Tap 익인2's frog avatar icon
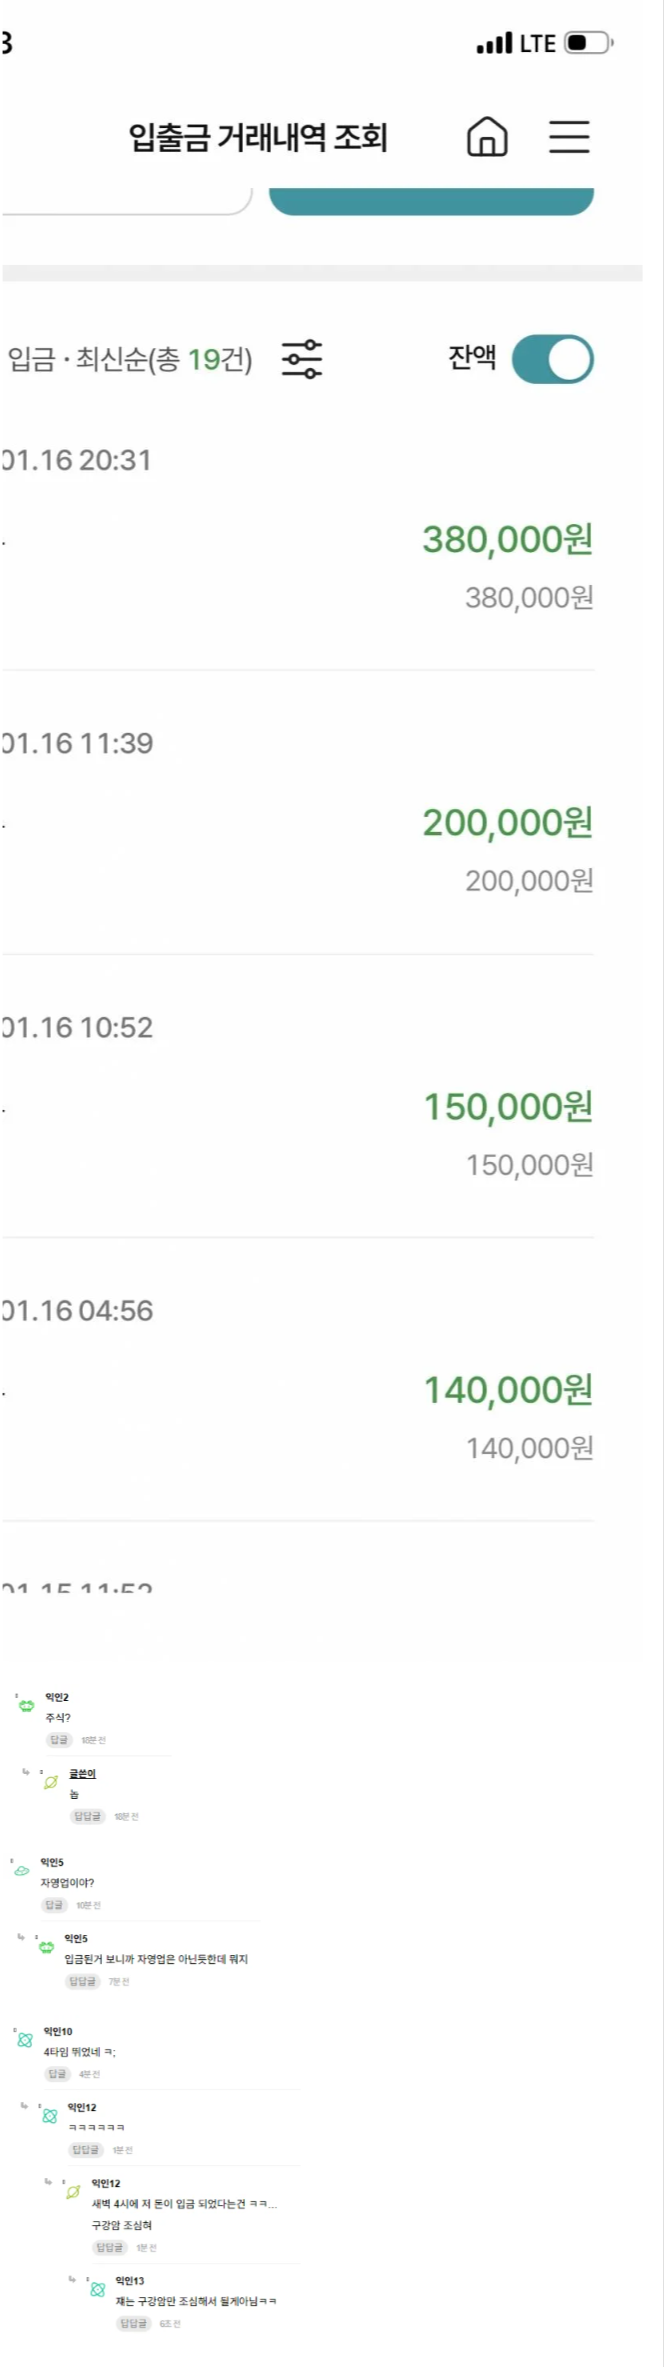 (27, 1705)
